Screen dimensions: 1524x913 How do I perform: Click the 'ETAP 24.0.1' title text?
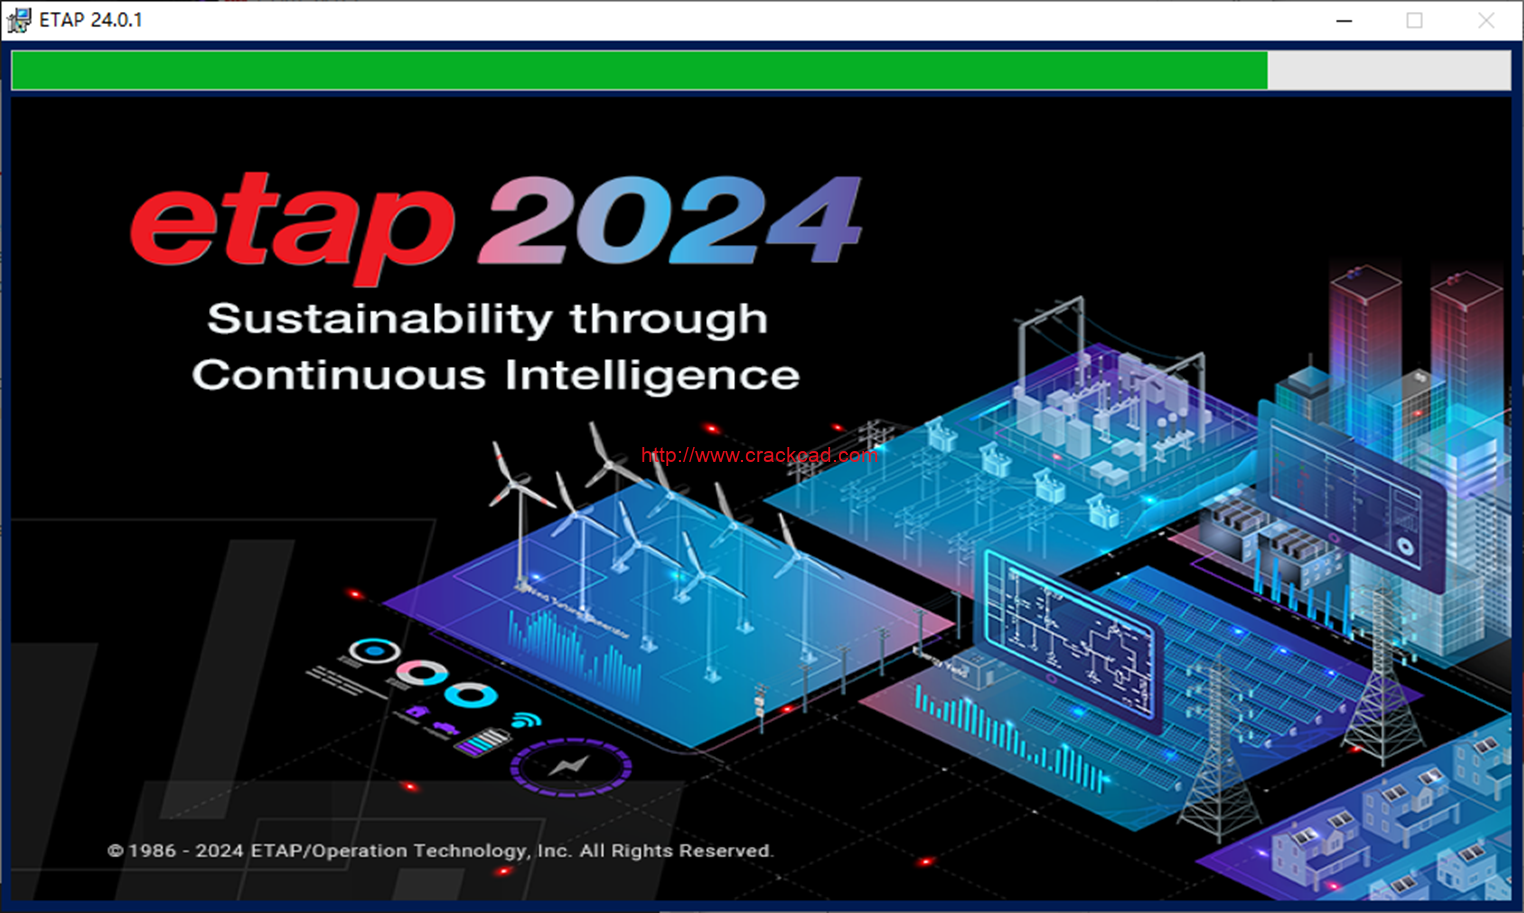pyautogui.click(x=91, y=20)
